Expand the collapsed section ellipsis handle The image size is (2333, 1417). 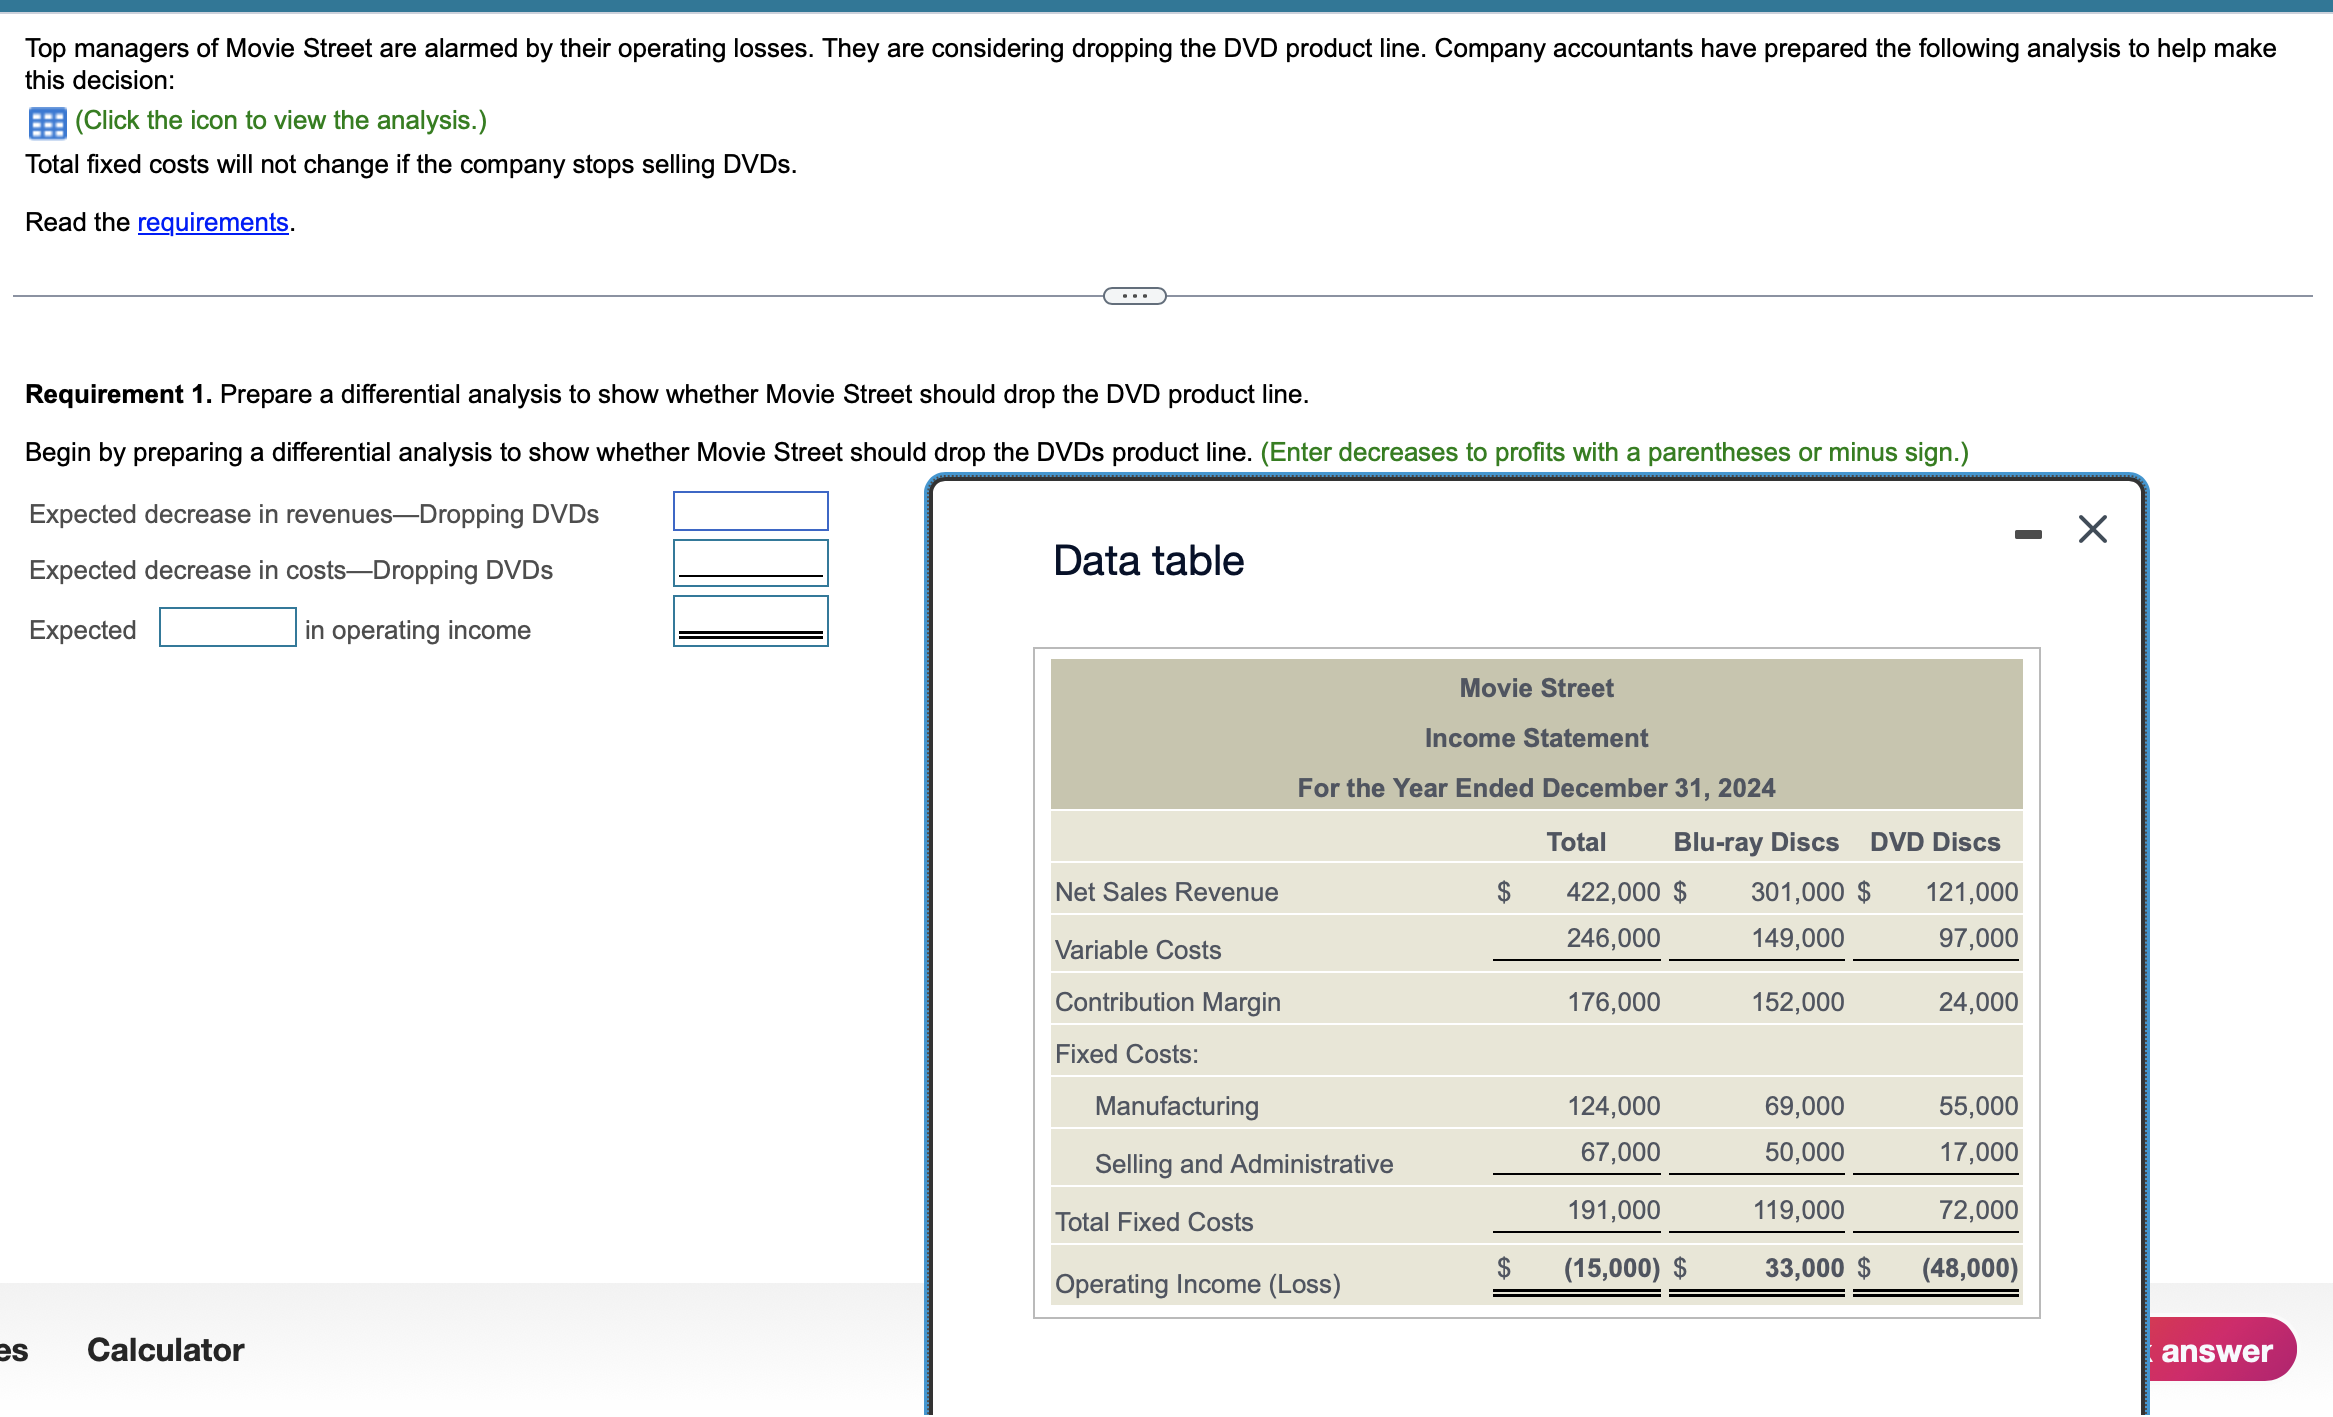click(x=1134, y=296)
